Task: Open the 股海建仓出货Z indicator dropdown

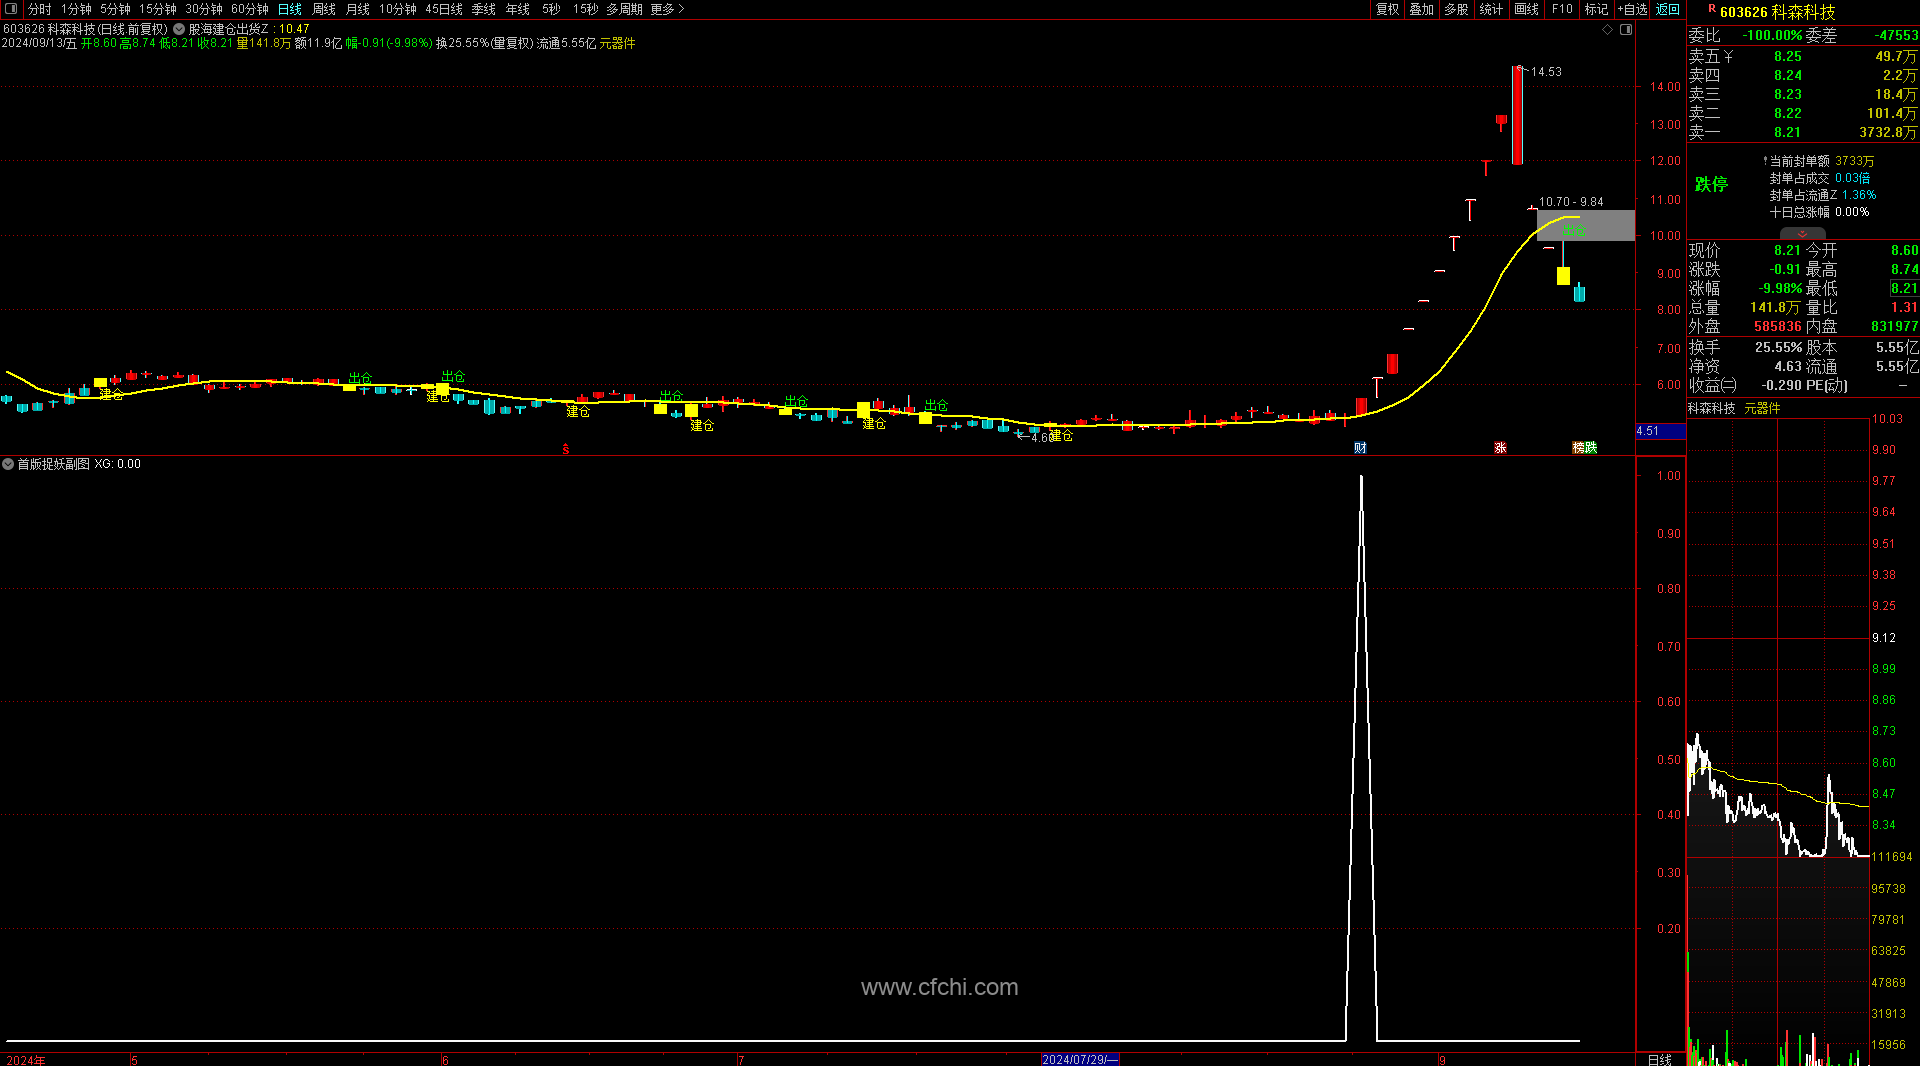Action: pos(180,30)
